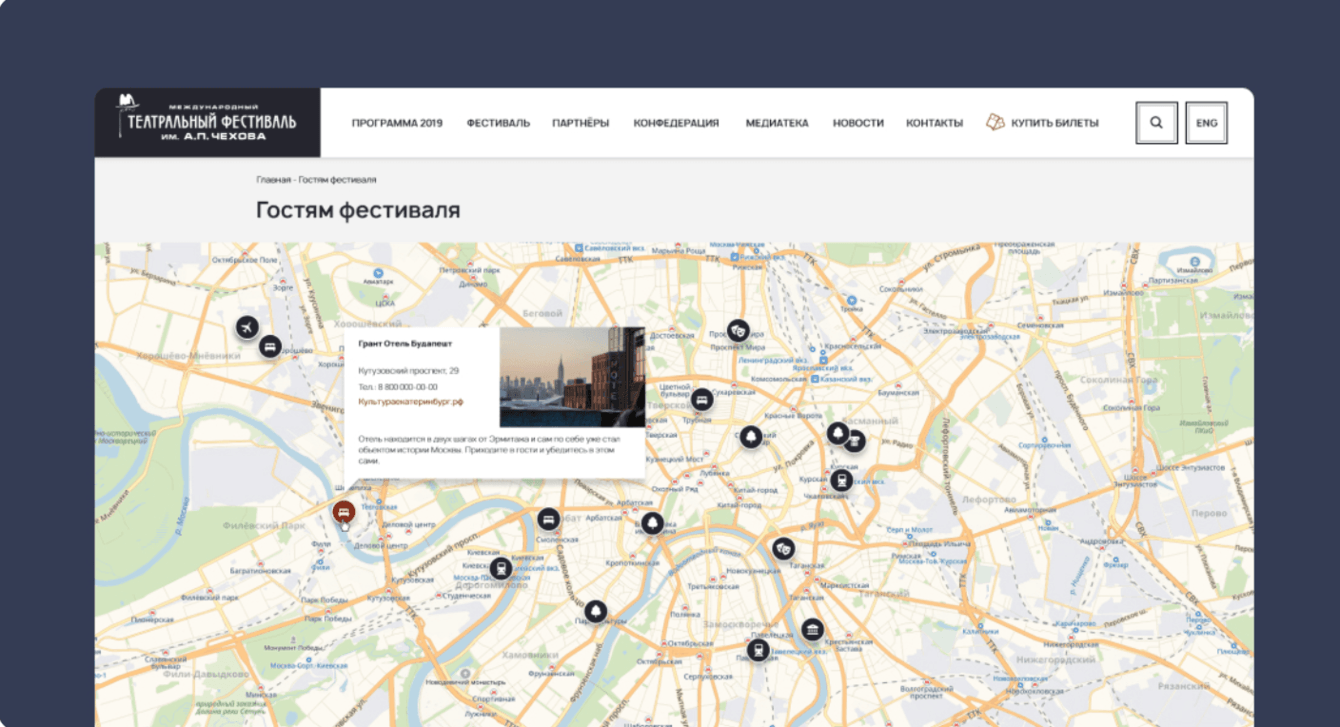Click the hotel photo in the popup

pyautogui.click(x=572, y=378)
